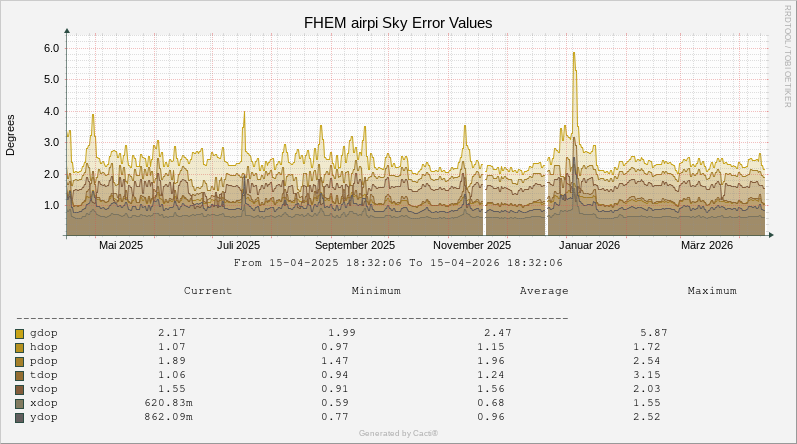
Task: Click the Average column header
Action: tap(544, 291)
